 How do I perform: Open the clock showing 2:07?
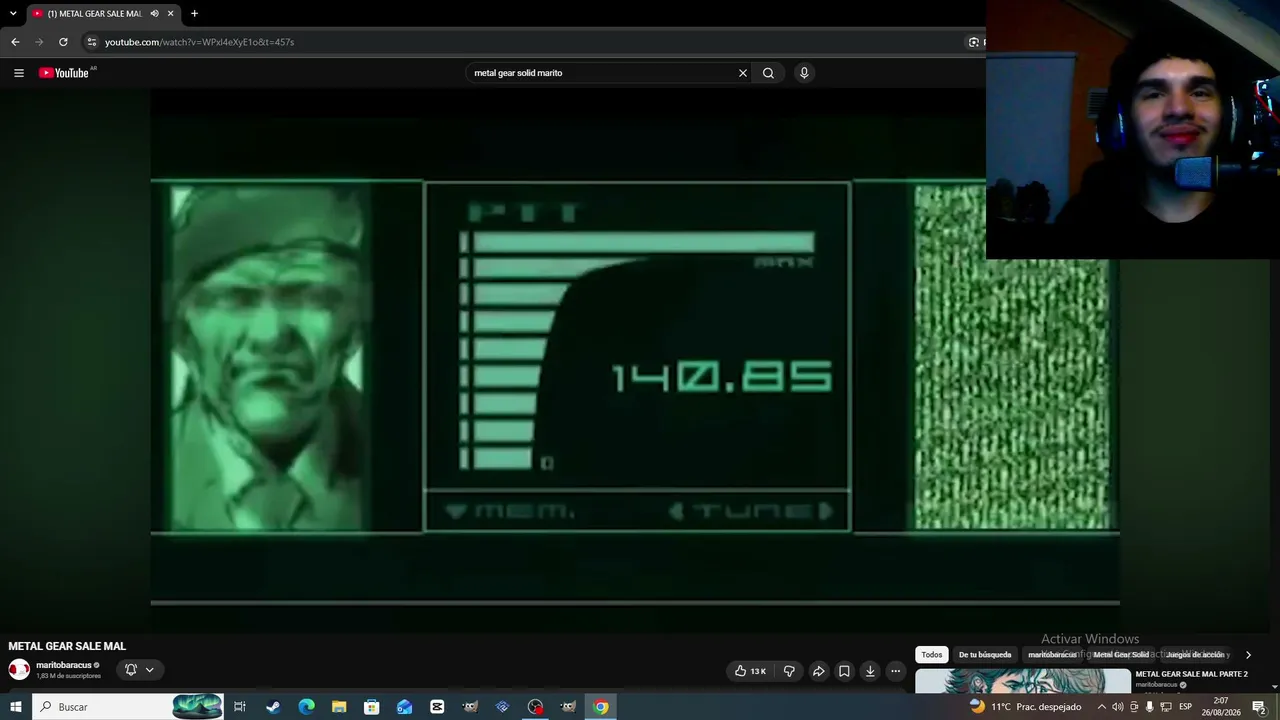click(1221, 707)
